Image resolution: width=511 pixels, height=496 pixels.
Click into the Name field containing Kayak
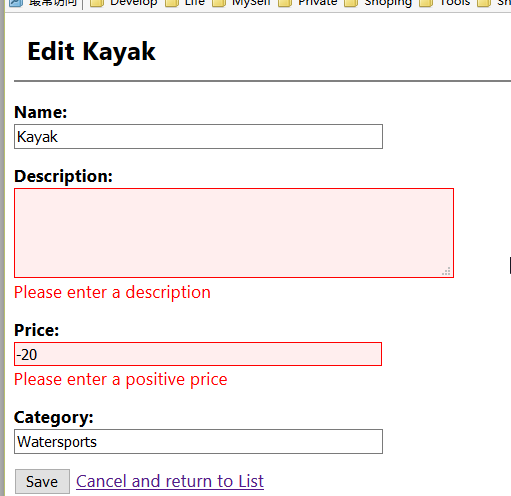[198, 137]
